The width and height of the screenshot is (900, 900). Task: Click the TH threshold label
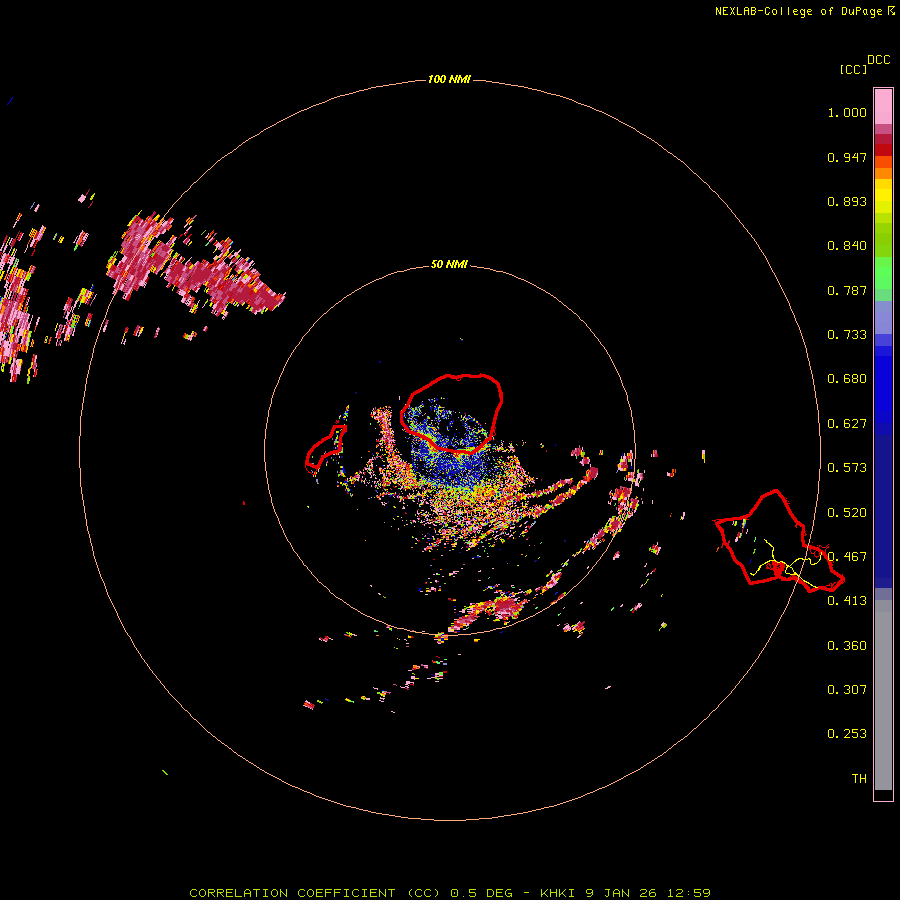859,779
